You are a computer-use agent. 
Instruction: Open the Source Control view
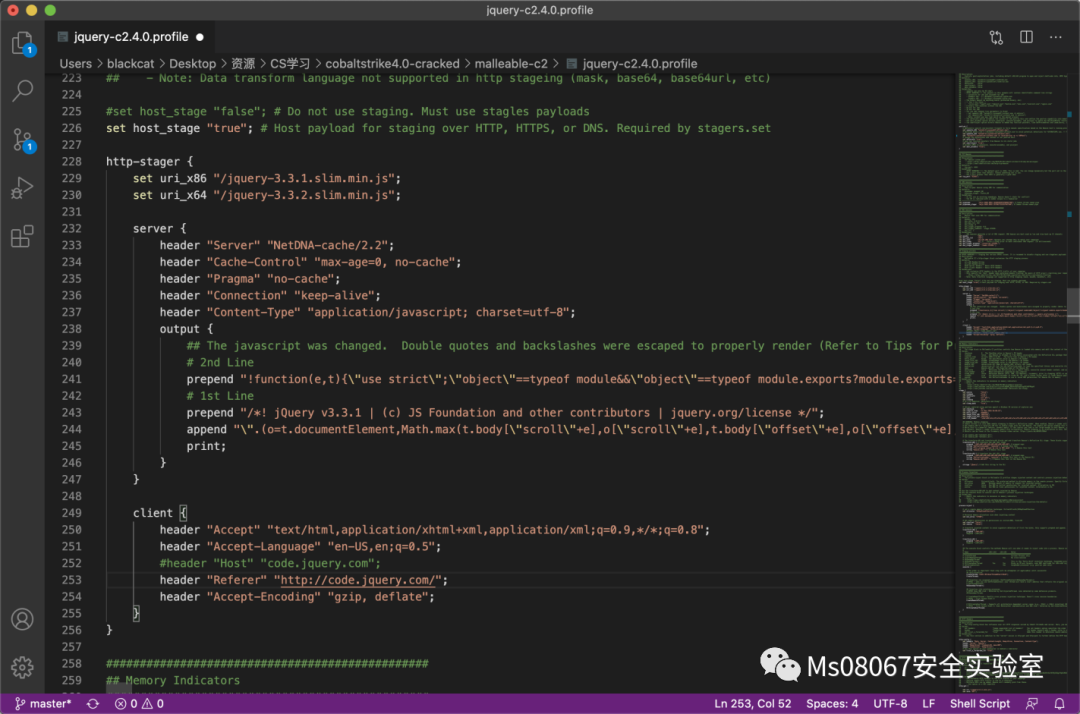[23, 140]
